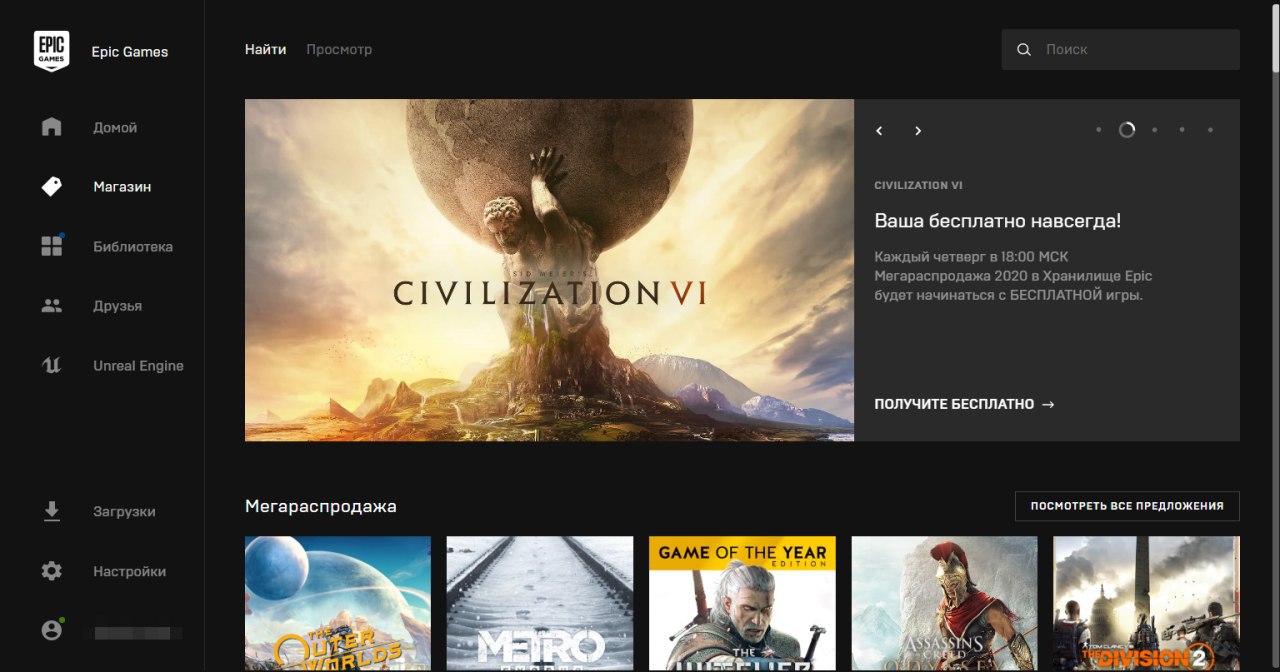Viewport: 1280px width, 672px height.
Task: Open the Assassin's Creed Odyssey card
Action: [x=944, y=603]
